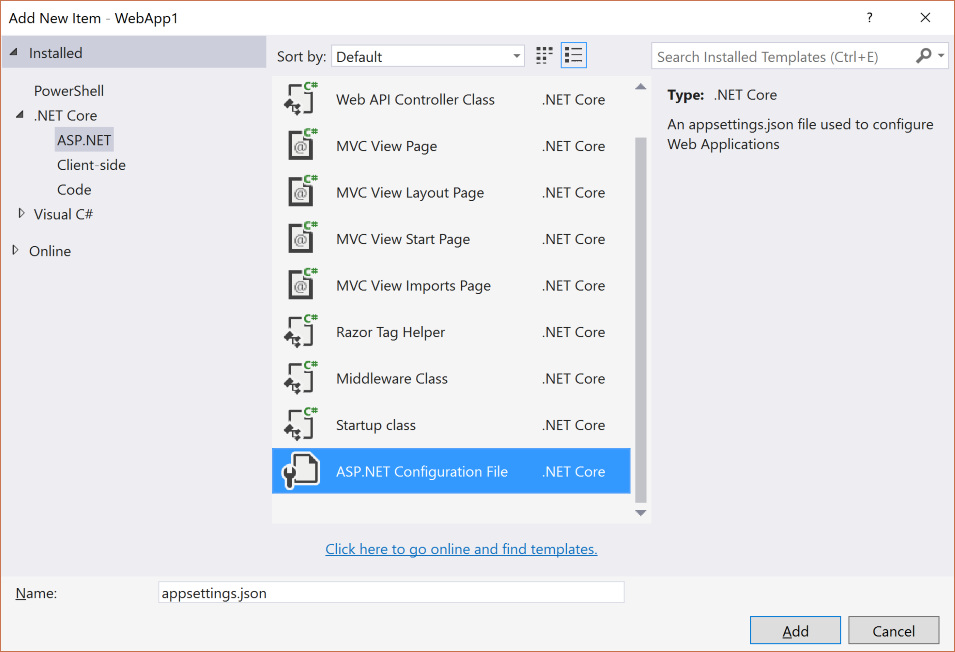Select the Client-side category
The image size is (955, 652).
coord(91,165)
